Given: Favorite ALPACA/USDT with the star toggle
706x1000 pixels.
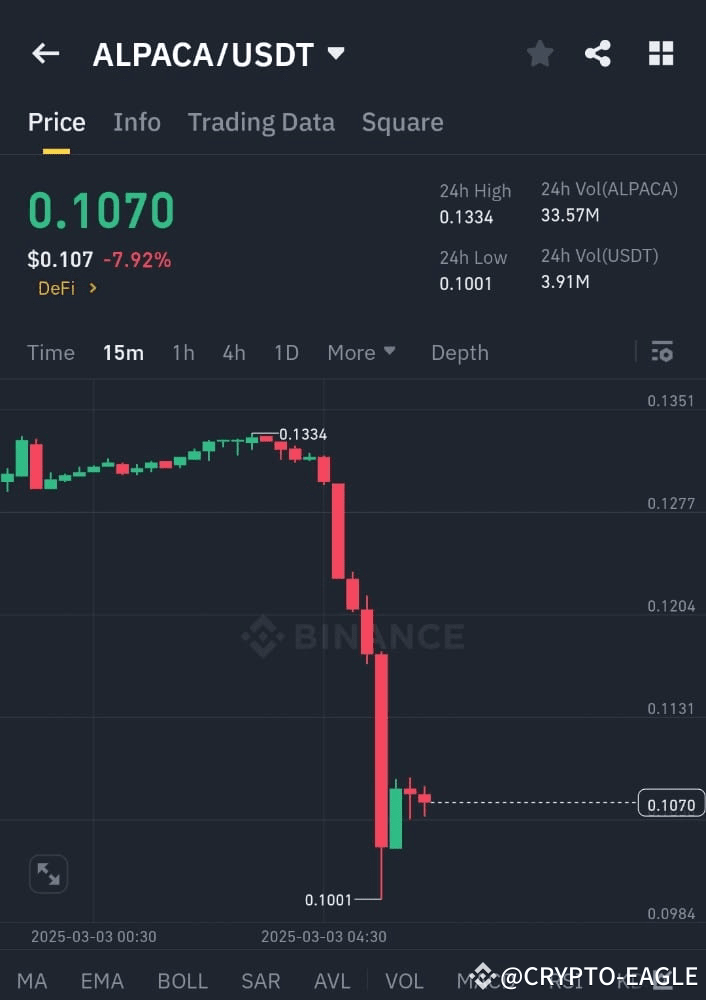Looking at the screenshot, I should click(540, 54).
